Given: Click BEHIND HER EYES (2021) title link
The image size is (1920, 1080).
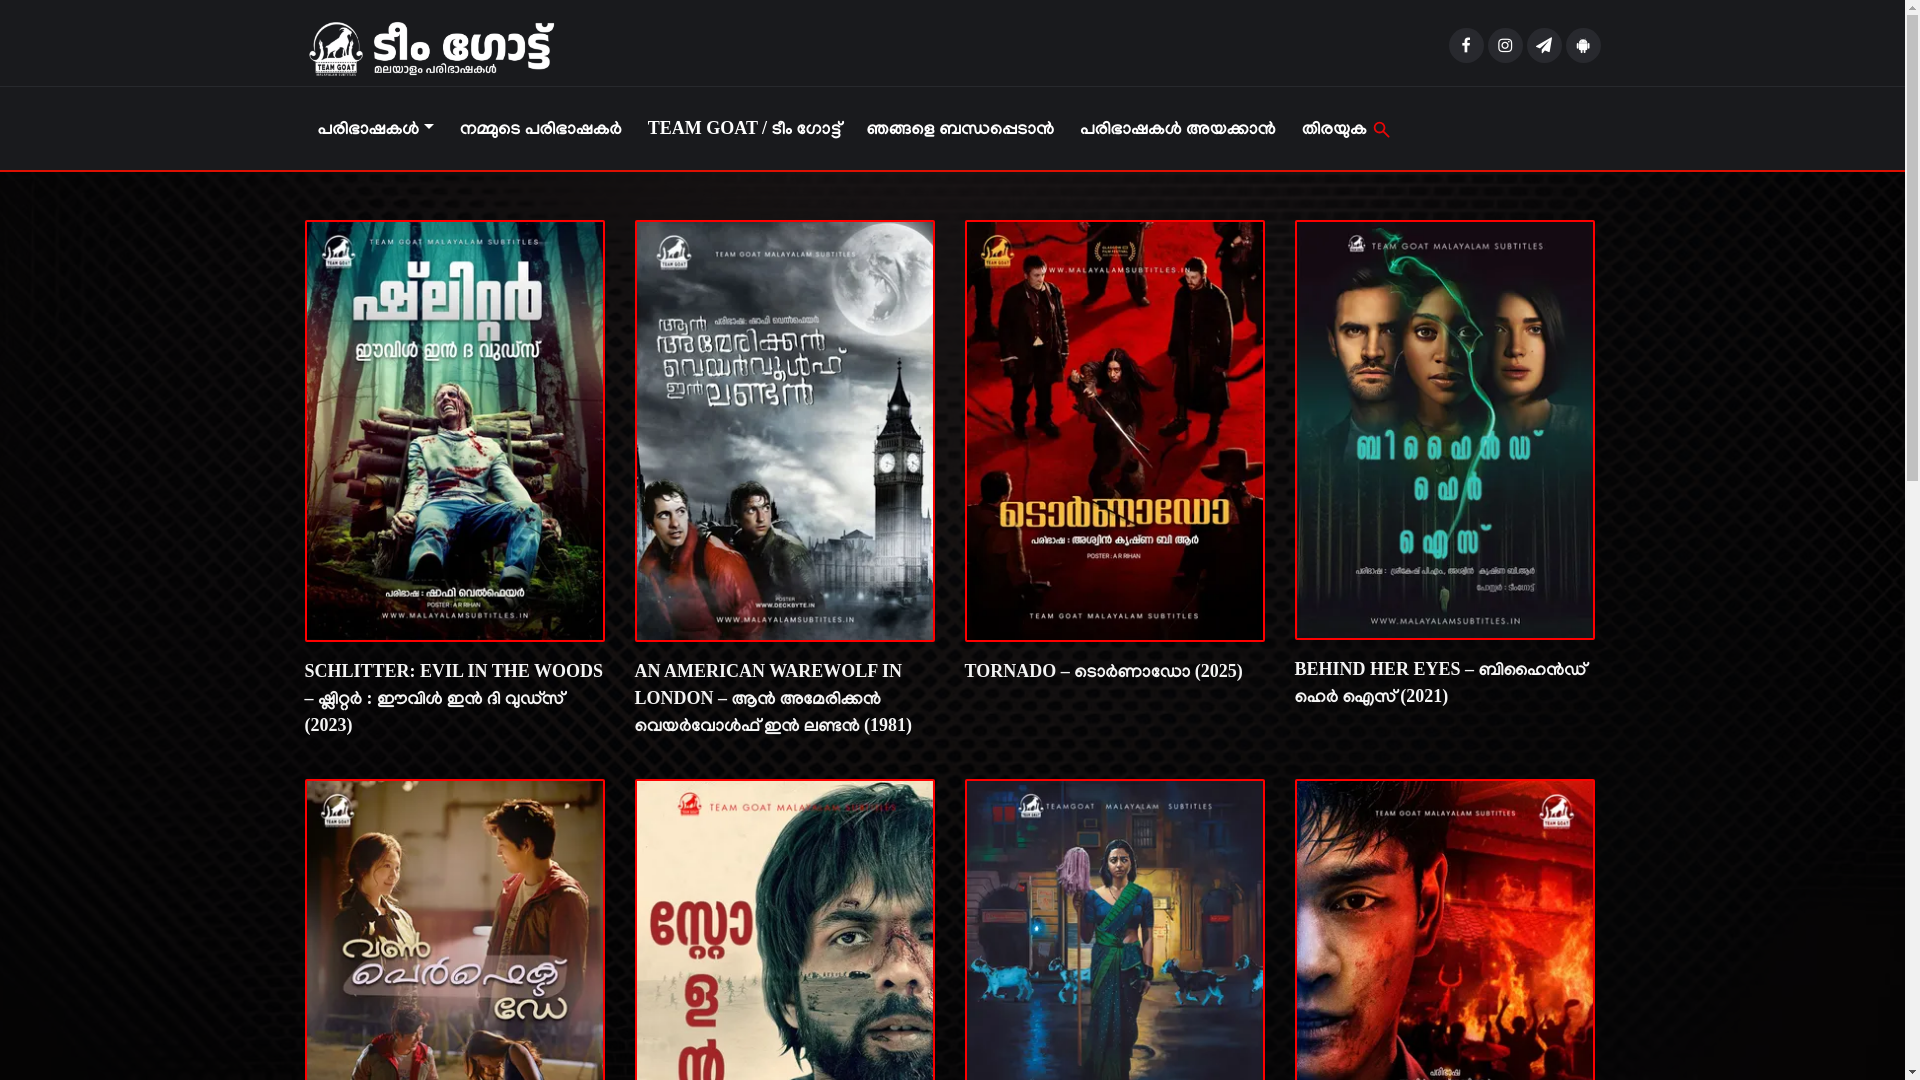Looking at the screenshot, I should point(1441,682).
